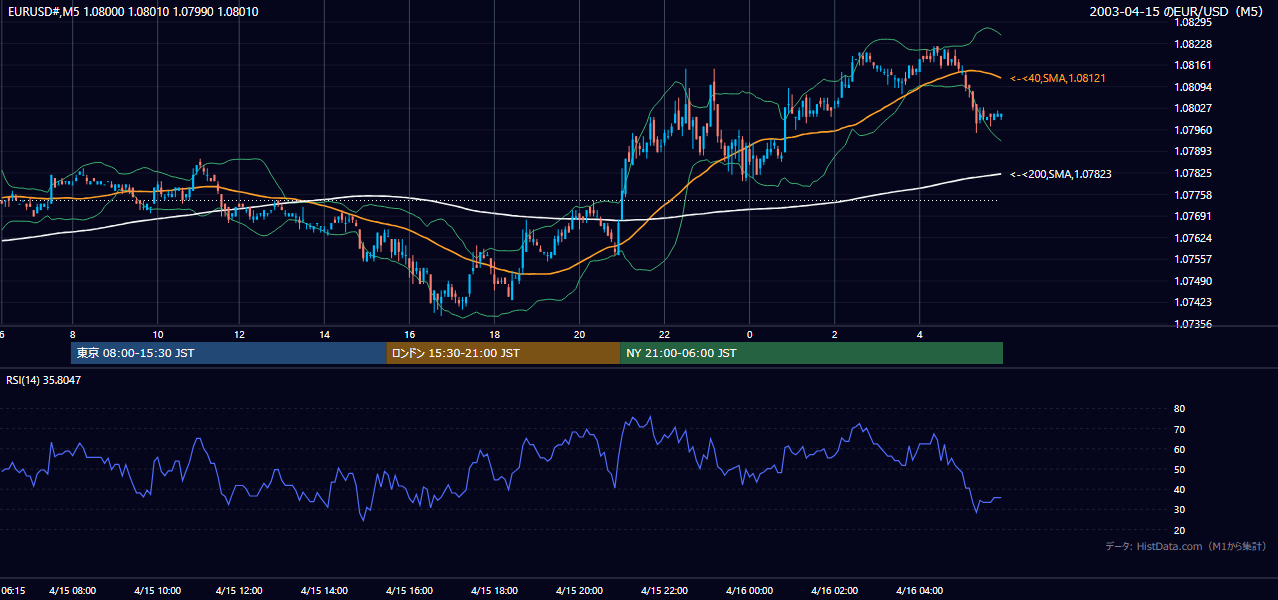This screenshot has width=1278, height=600.
Task: Click price axis value 1.07490
Action: point(1193,281)
